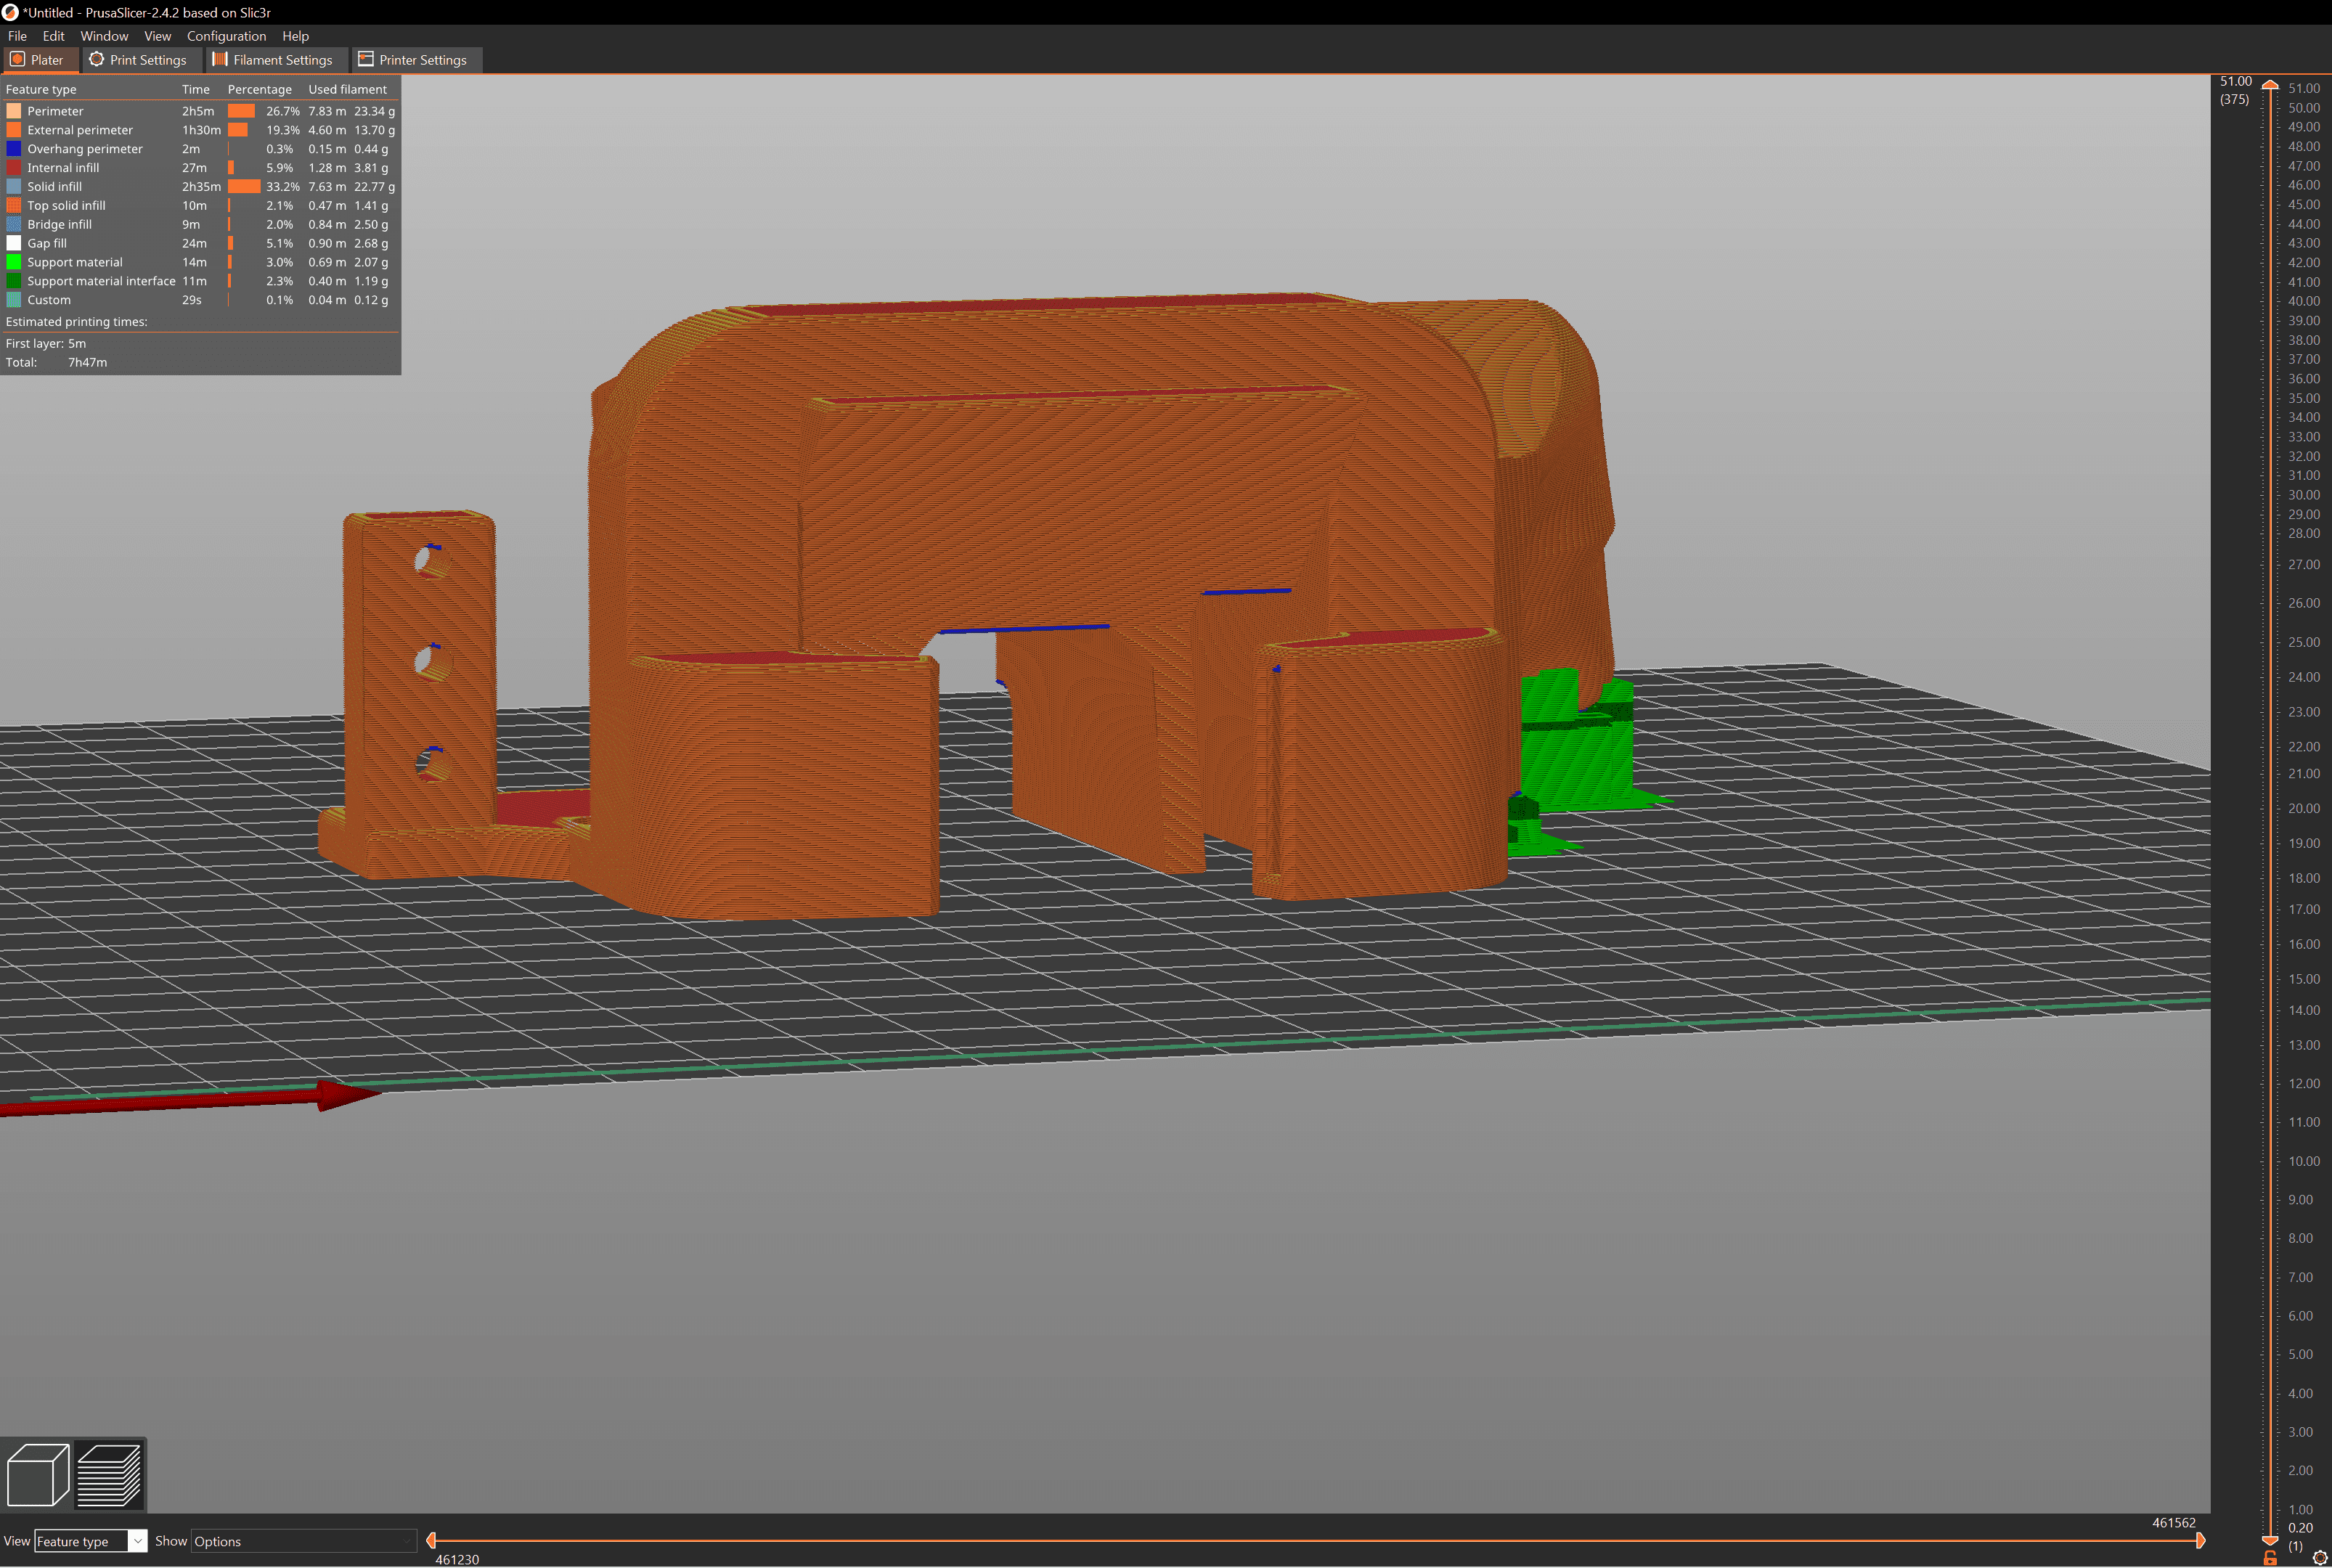Switch to the 3D editor cube view

[38, 1474]
